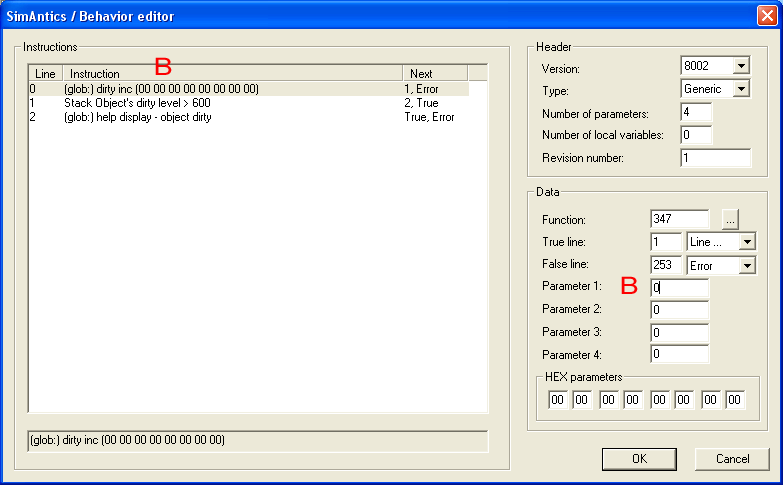Click the Instruction column header

(x=233, y=73)
